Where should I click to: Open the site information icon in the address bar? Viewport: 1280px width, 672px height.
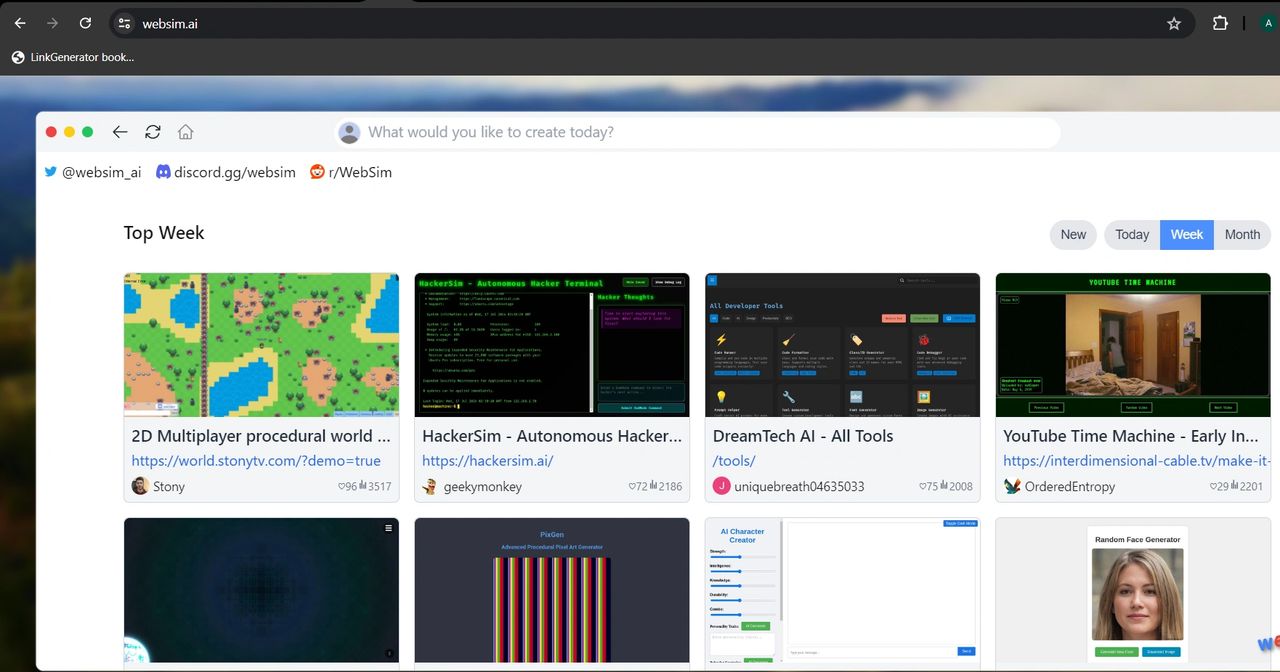pos(123,23)
